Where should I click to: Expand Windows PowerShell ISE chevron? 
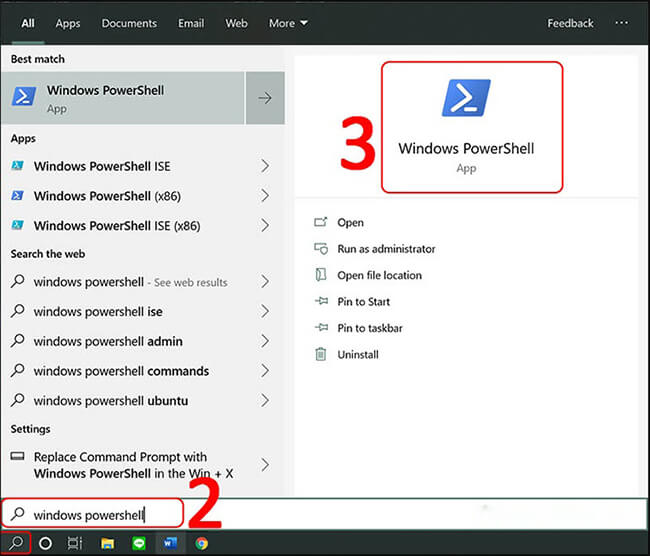(265, 166)
